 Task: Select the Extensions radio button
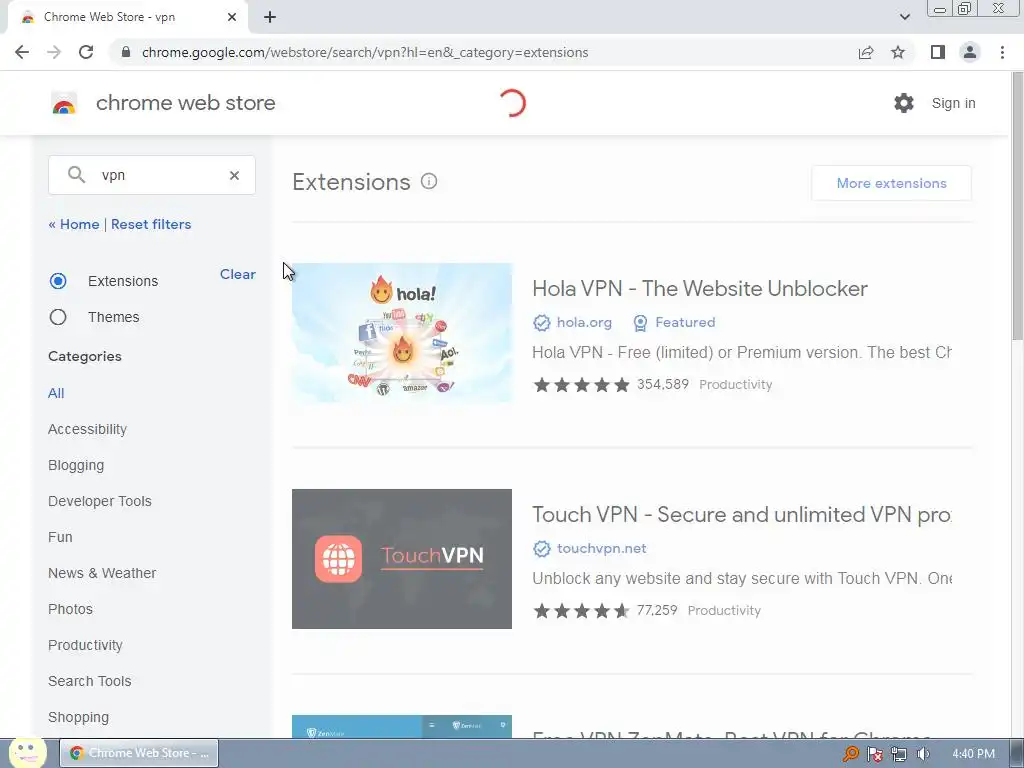click(x=58, y=281)
